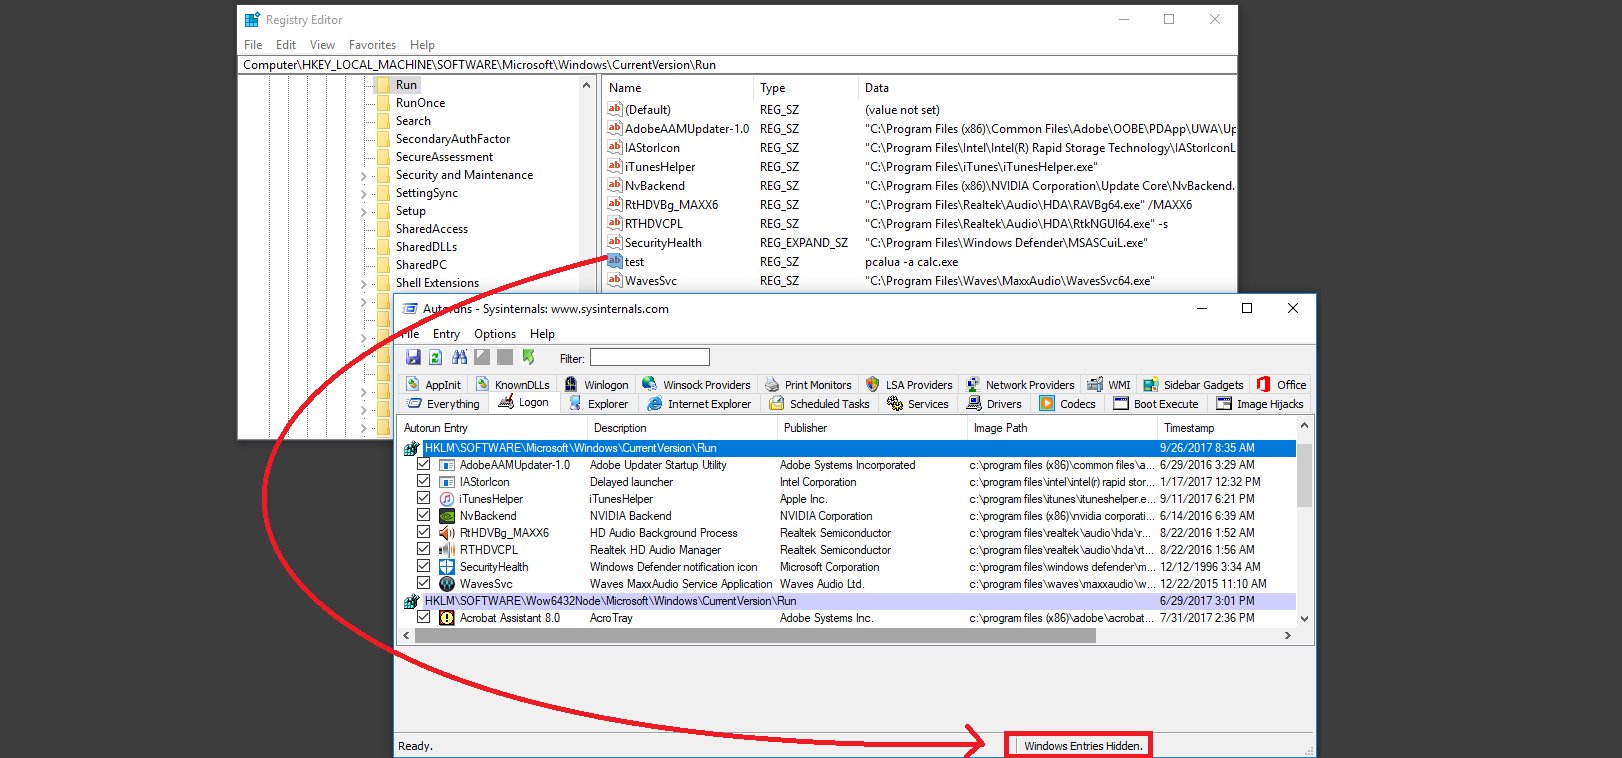The image size is (1622, 758).
Task: Click the green Jump to Entry arrow icon
Action: click(x=528, y=357)
